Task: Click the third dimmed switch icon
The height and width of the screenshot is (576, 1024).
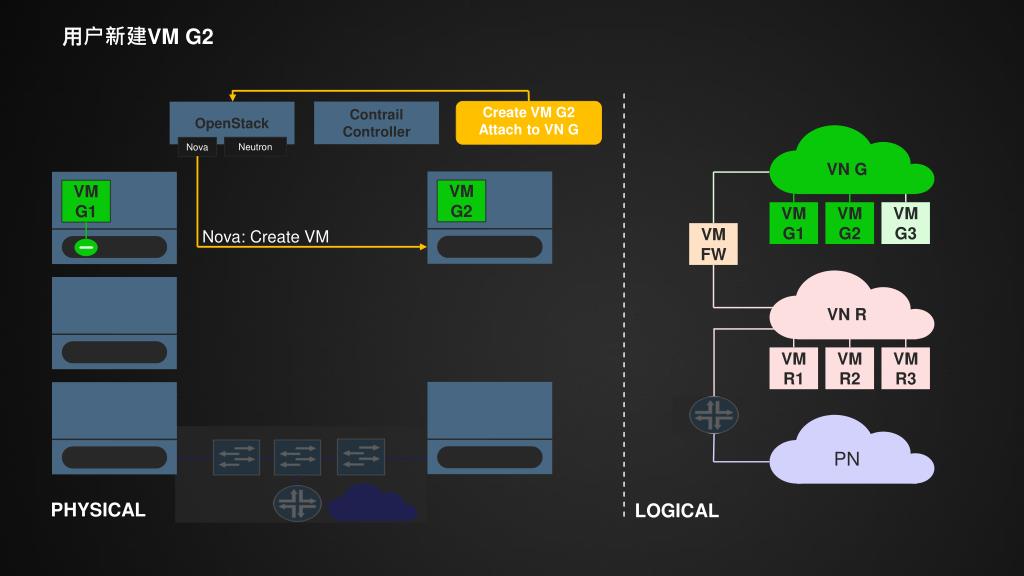Action: click(x=360, y=457)
